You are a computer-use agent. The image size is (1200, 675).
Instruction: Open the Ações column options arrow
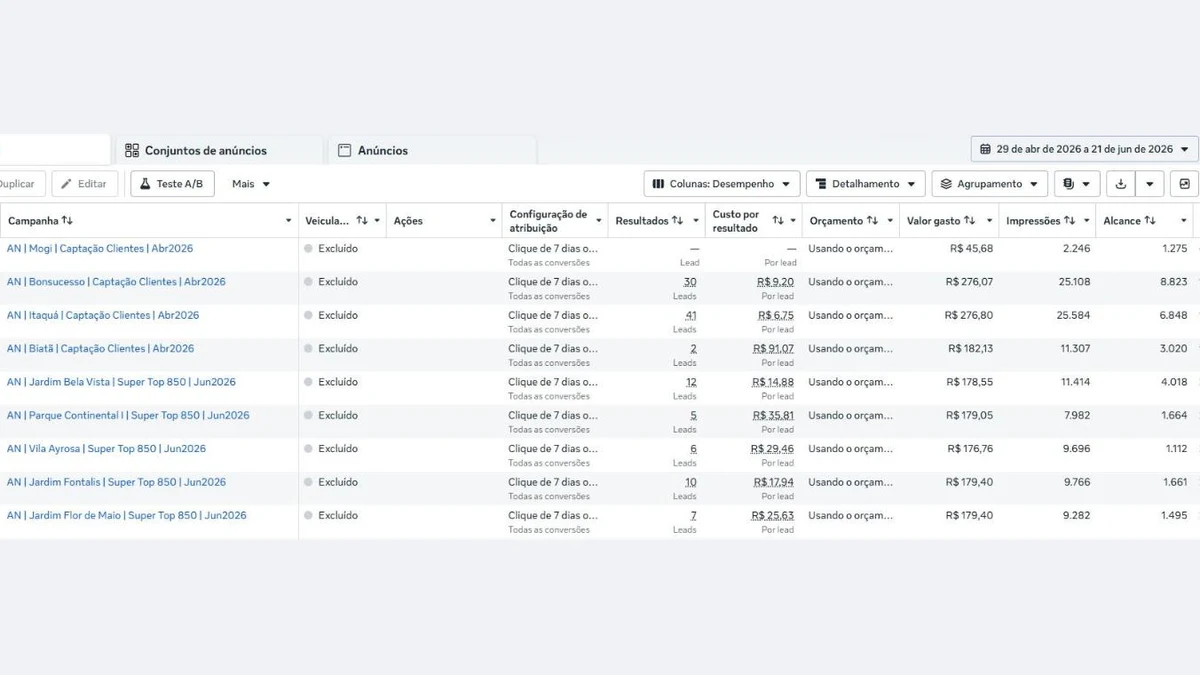pos(493,221)
